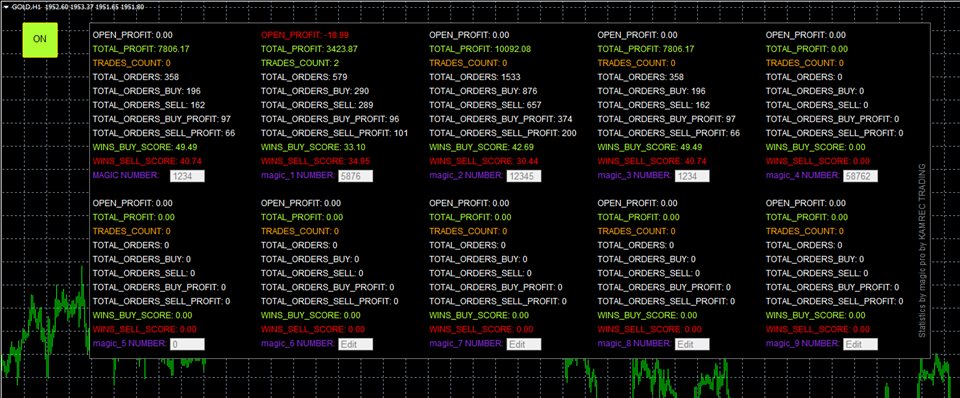This screenshot has height=398, width=960.
Task: Select the magic_4 NUMBER: label text
Action: tap(803, 176)
